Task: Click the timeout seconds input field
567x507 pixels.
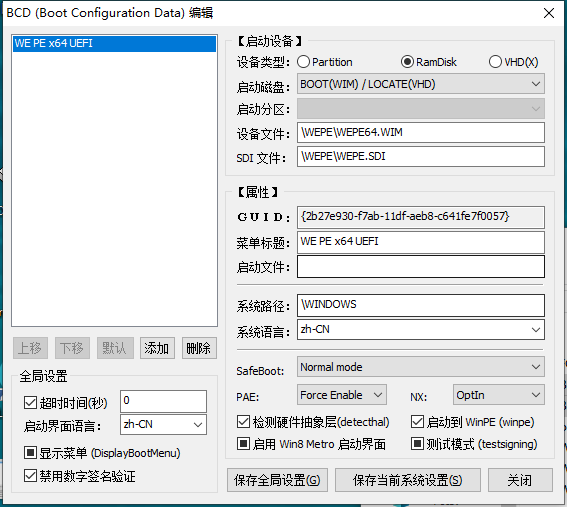Action: (163, 401)
